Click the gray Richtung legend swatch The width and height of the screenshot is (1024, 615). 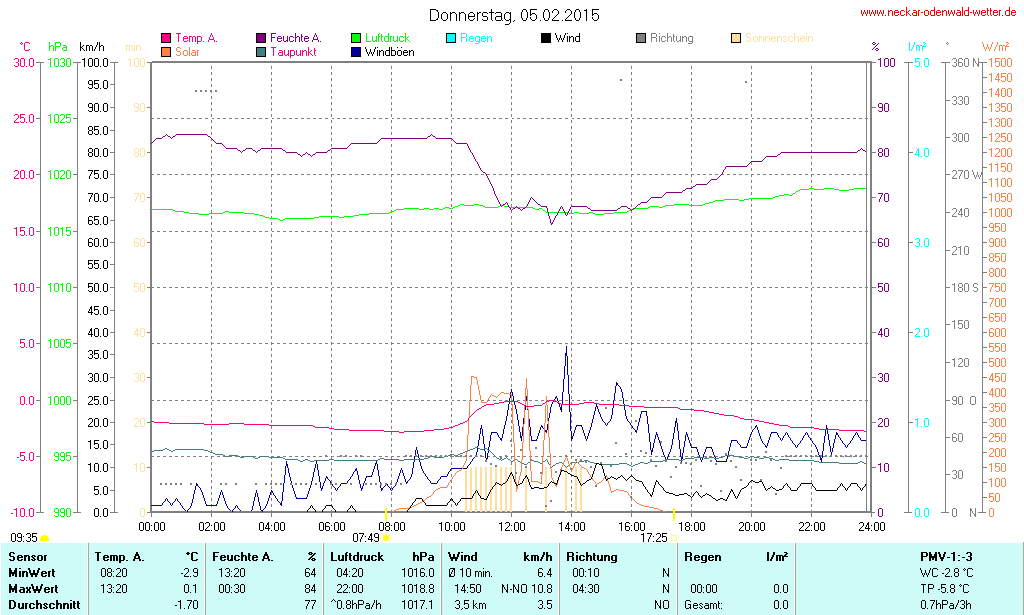(x=641, y=38)
